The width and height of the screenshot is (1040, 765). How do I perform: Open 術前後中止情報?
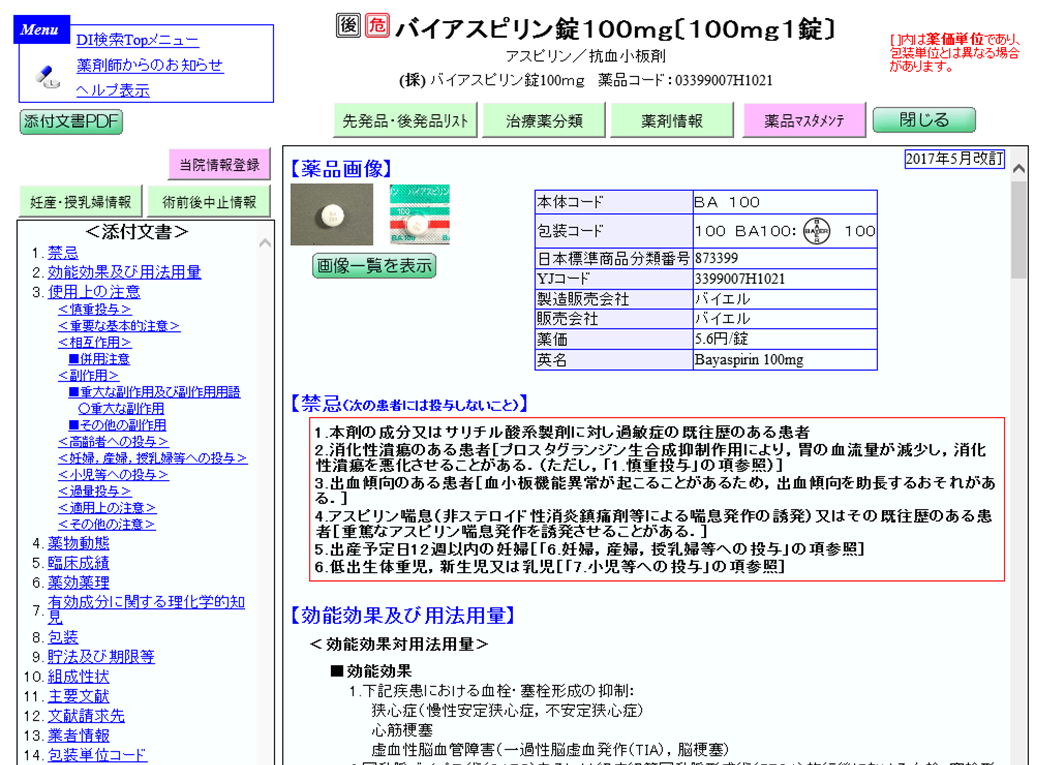pyautogui.click(x=209, y=202)
